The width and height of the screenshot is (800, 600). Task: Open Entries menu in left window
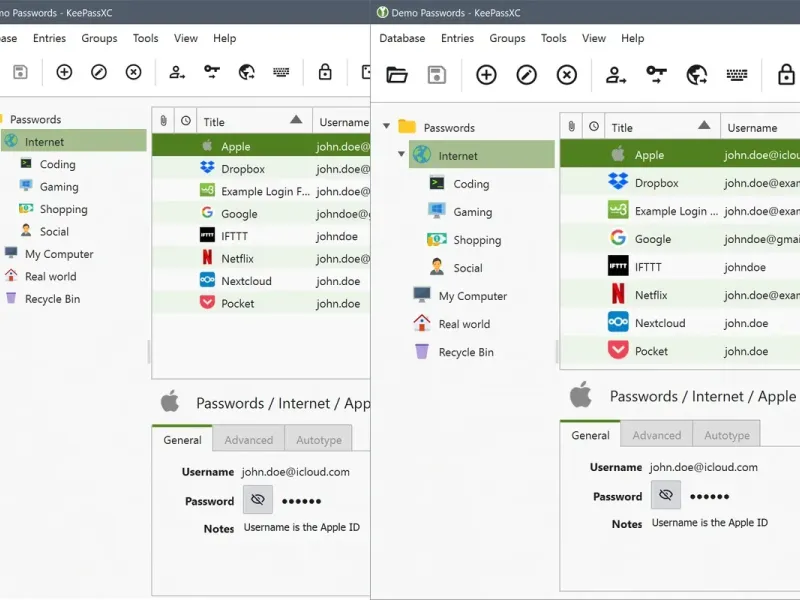[x=49, y=38]
